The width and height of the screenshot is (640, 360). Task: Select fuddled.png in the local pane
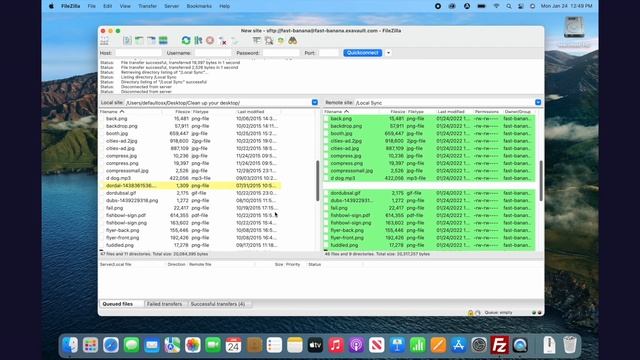(190, 245)
